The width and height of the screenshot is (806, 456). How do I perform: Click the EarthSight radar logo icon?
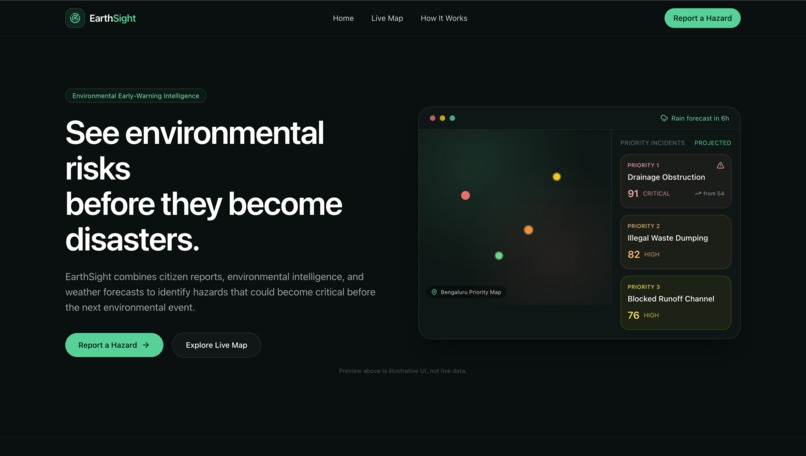click(75, 18)
